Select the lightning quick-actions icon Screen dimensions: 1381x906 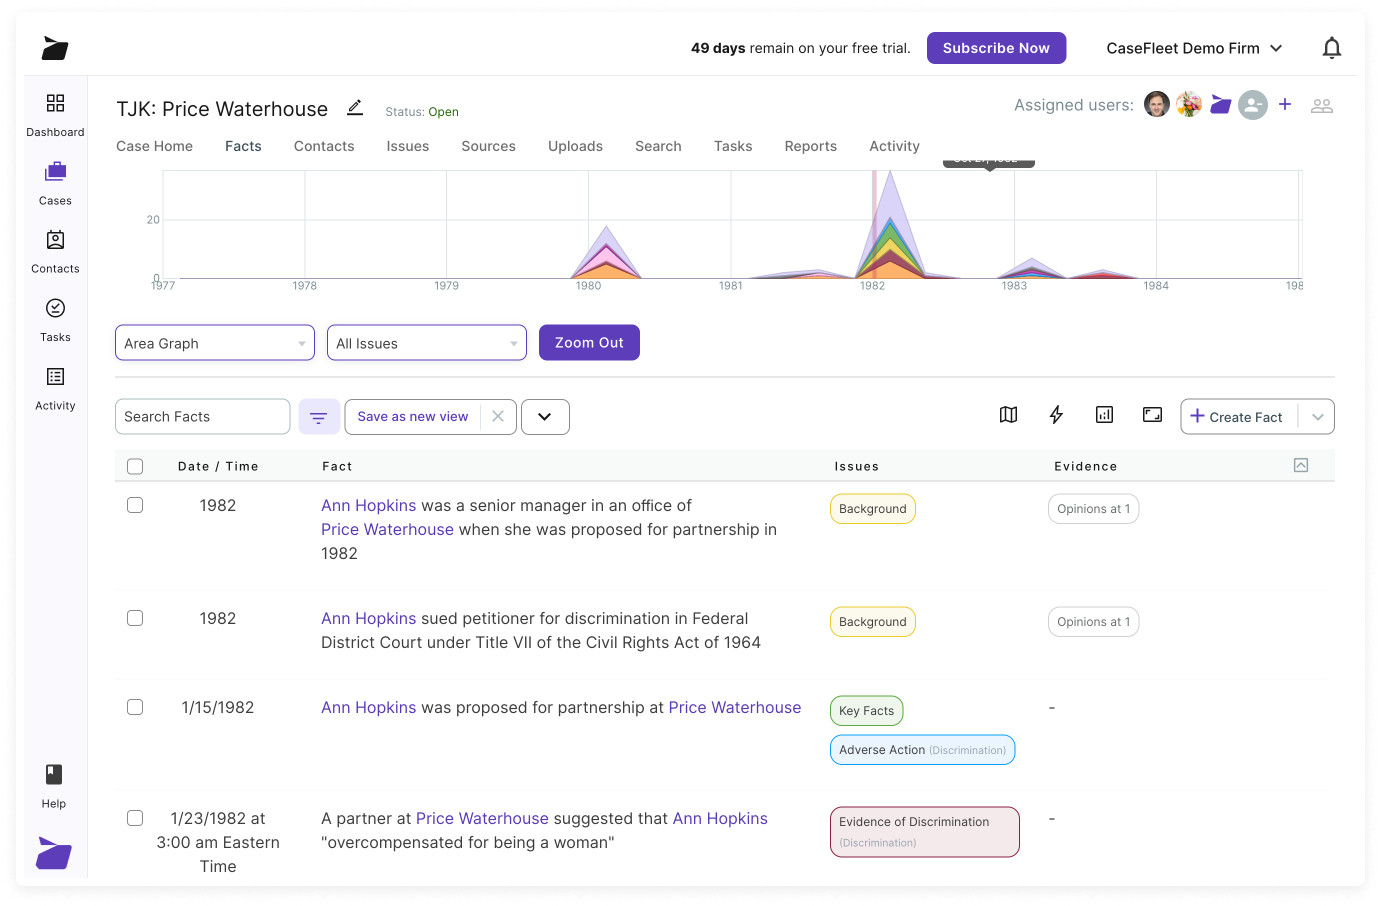click(x=1056, y=414)
